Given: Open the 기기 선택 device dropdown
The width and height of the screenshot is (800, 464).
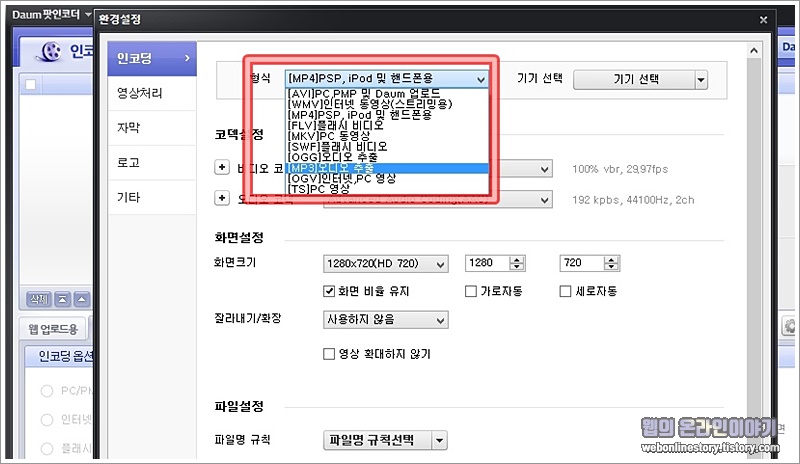Looking at the screenshot, I should [640, 80].
